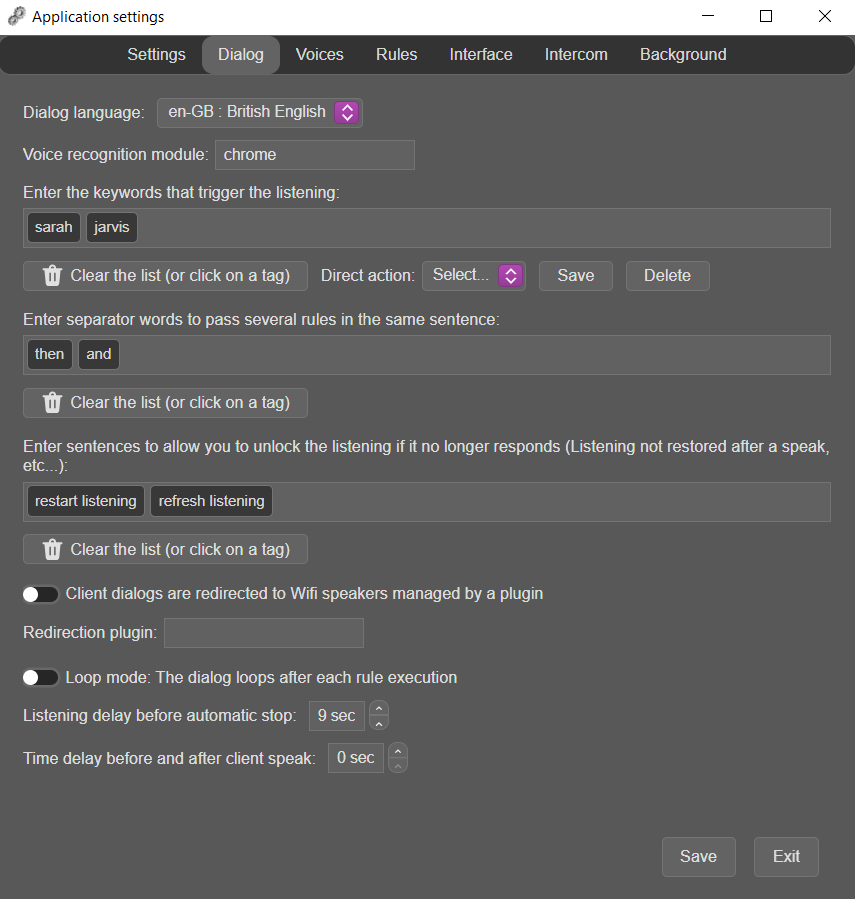The image size is (855, 899).
Task: Open the Intercom tab
Action: pos(576,54)
